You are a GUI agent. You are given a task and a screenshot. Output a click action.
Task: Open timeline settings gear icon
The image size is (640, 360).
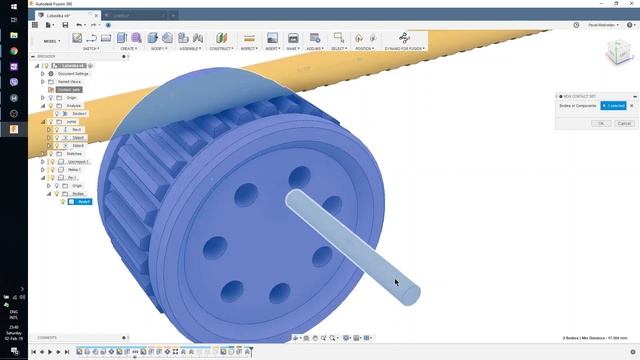click(633, 352)
